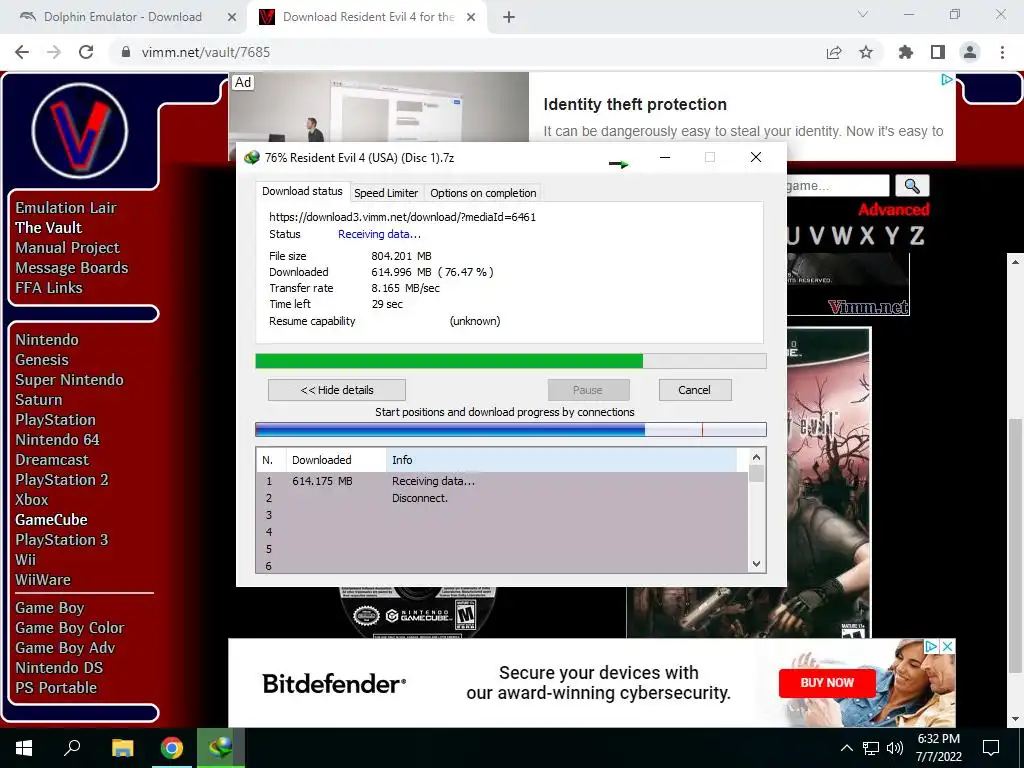
Task: Select the Download Resident Evil 4 browser tab
Action: 368,17
